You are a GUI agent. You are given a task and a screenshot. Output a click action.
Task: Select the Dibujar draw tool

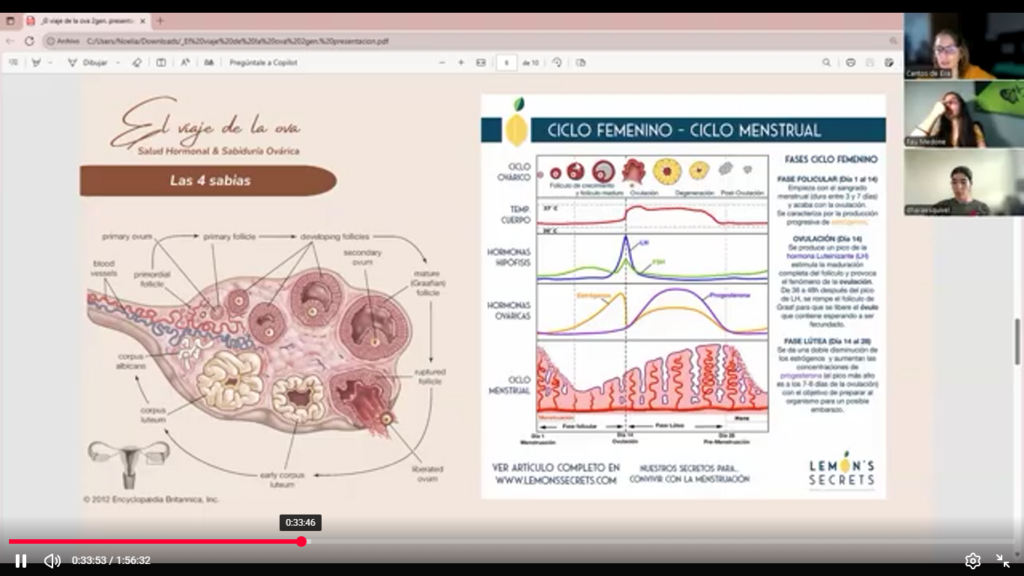pyautogui.click(x=88, y=62)
